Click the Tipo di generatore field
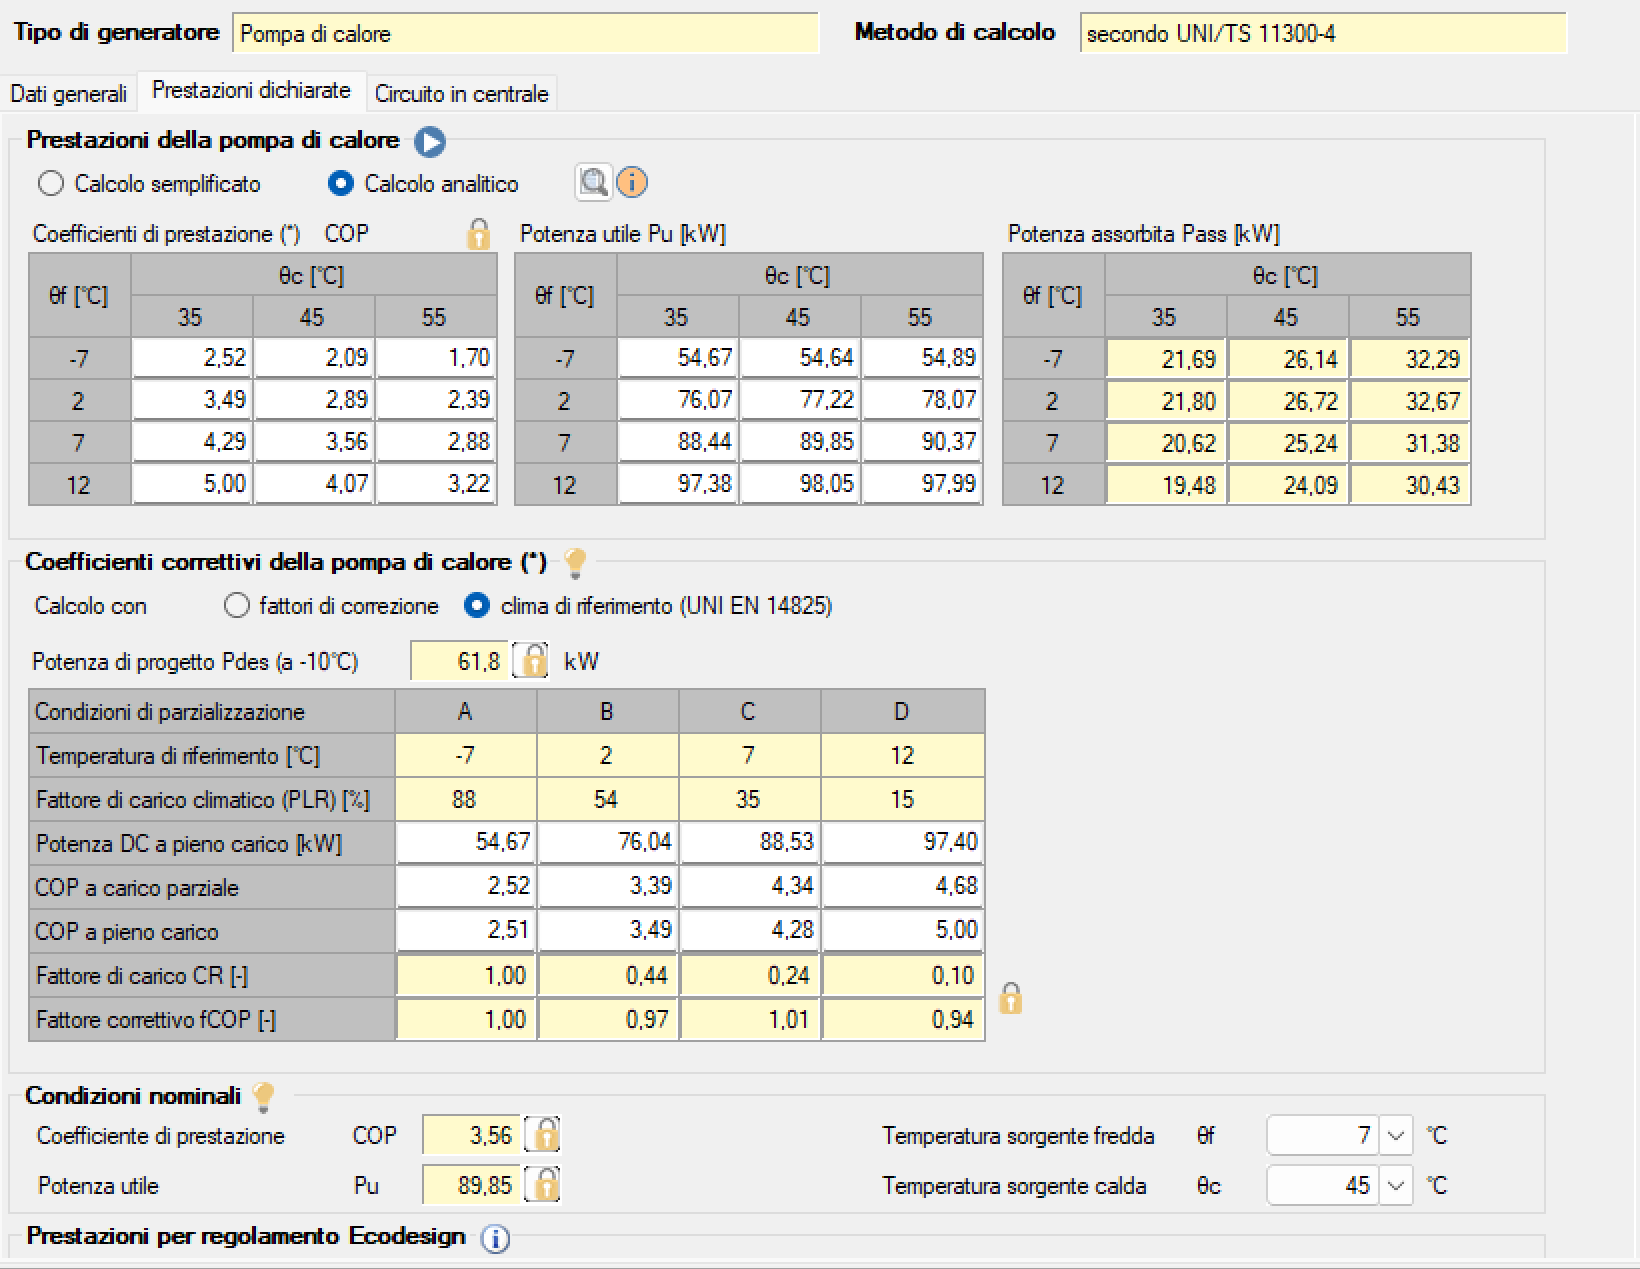This screenshot has width=1640, height=1269. (x=526, y=34)
